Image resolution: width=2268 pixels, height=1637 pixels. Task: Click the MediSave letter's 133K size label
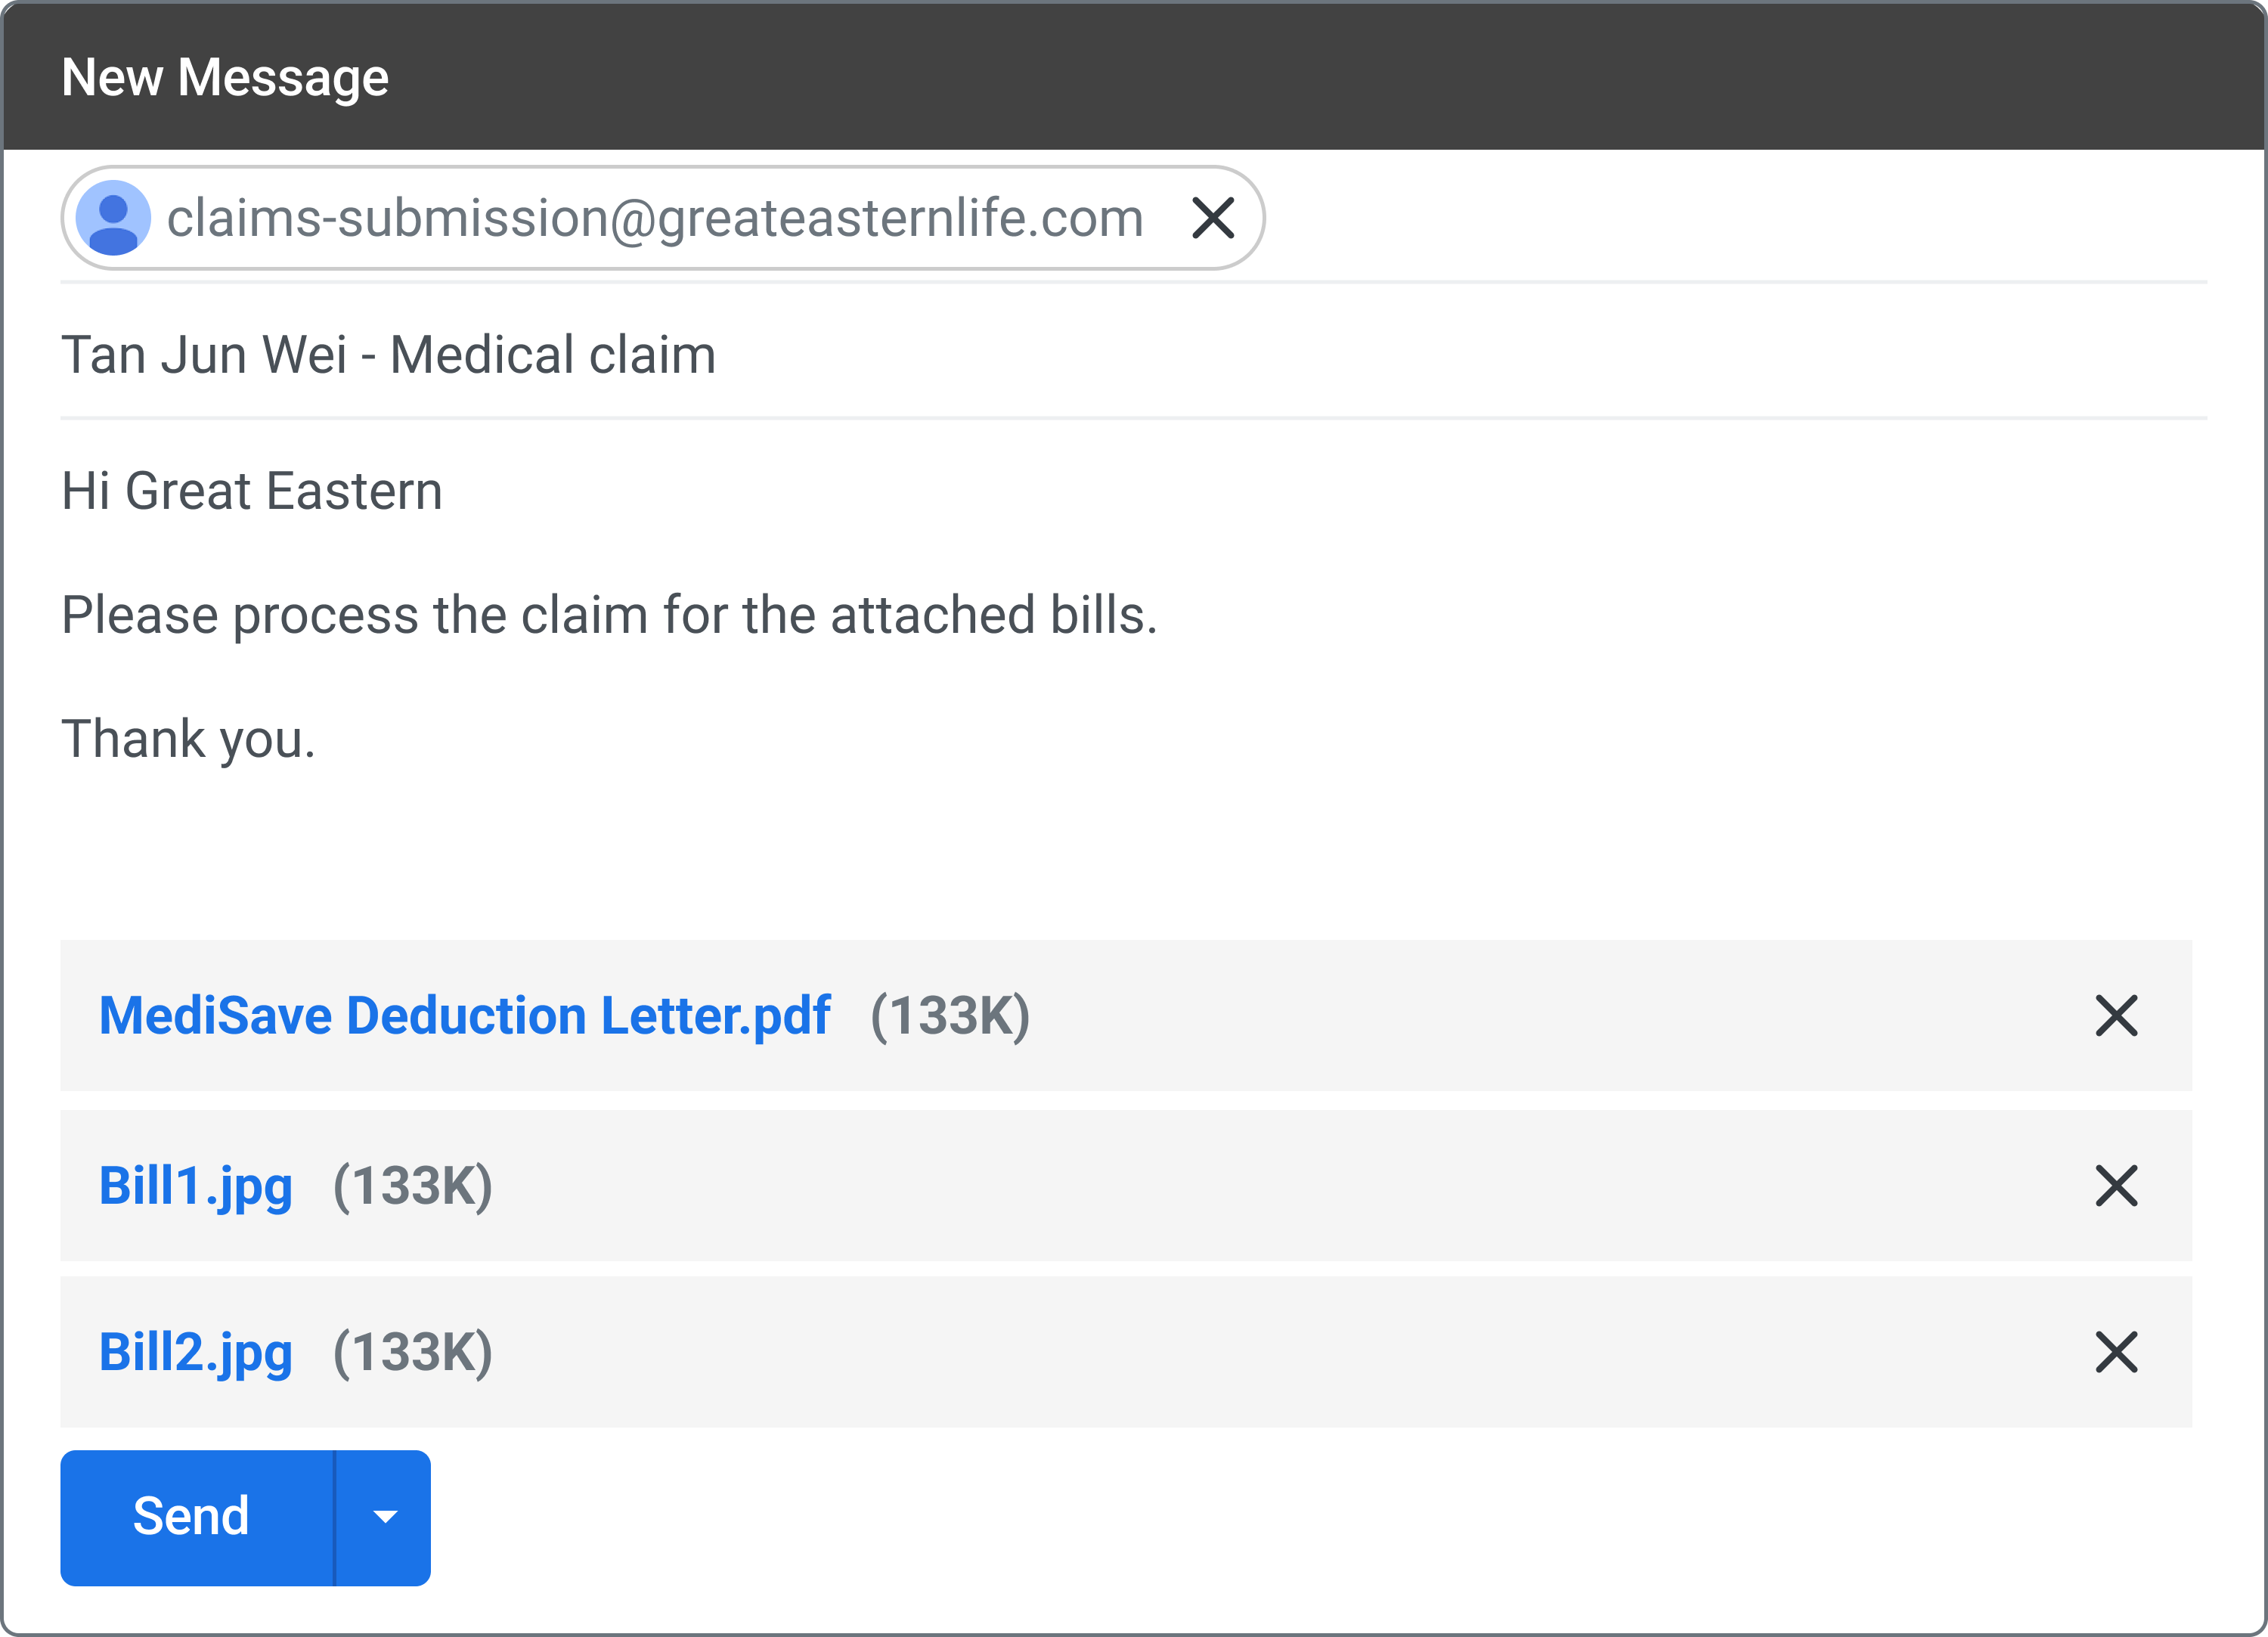[950, 1016]
